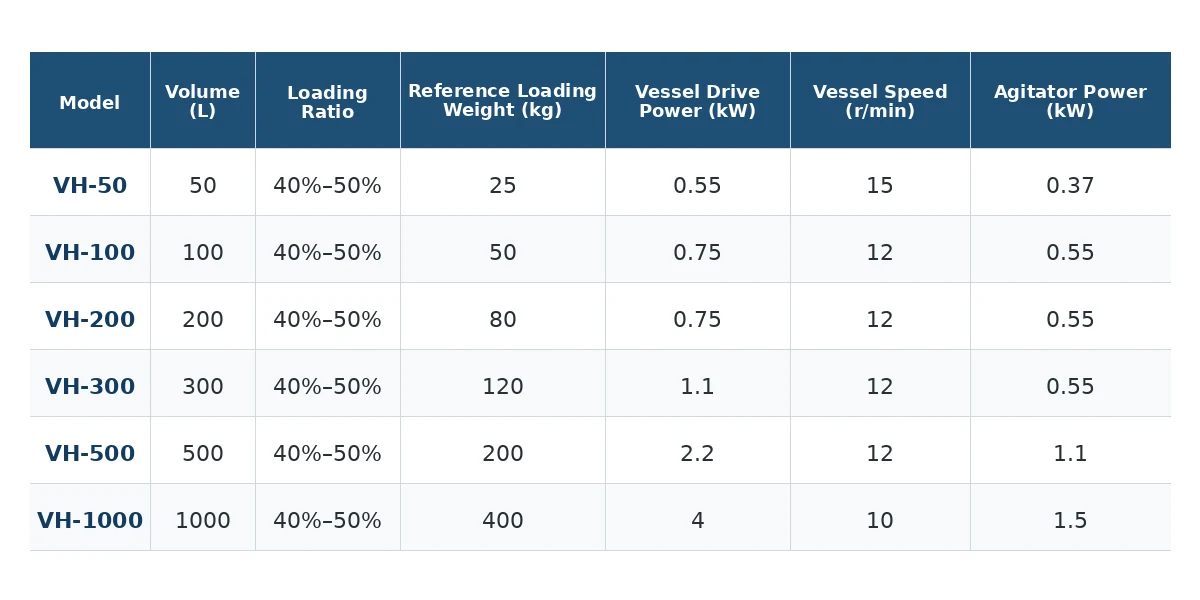Click VH-1000 volume value 1000

pos(203,521)
